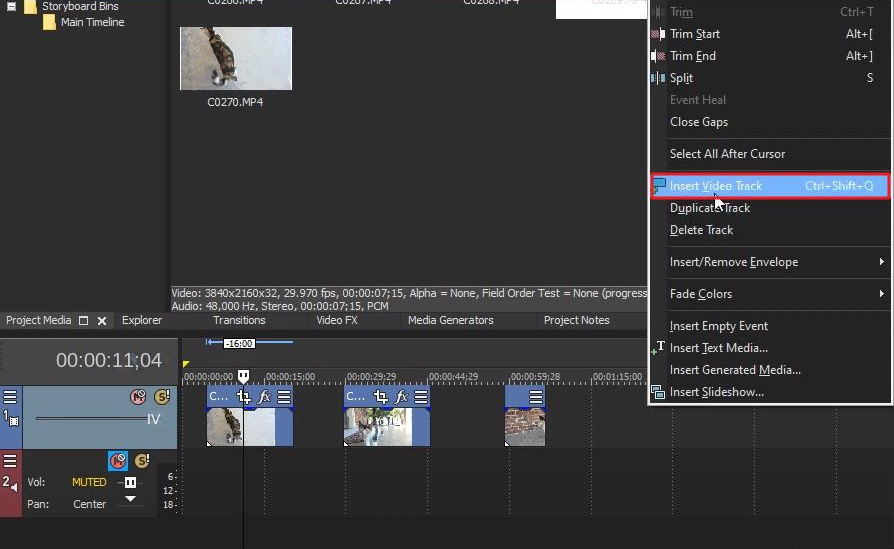Click the video track 1 number icon
Viewport: 894px width, 549px height.
(x=11, y=418)
